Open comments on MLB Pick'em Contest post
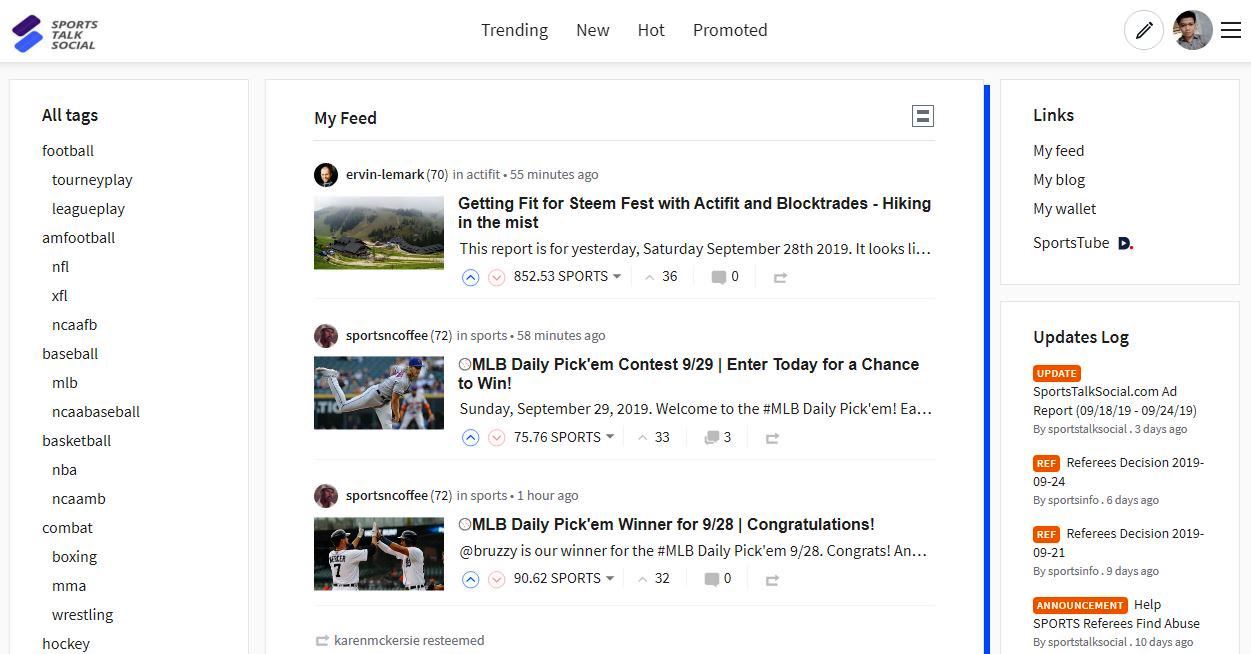This screenshot has width=1251, height=654. 718,437
